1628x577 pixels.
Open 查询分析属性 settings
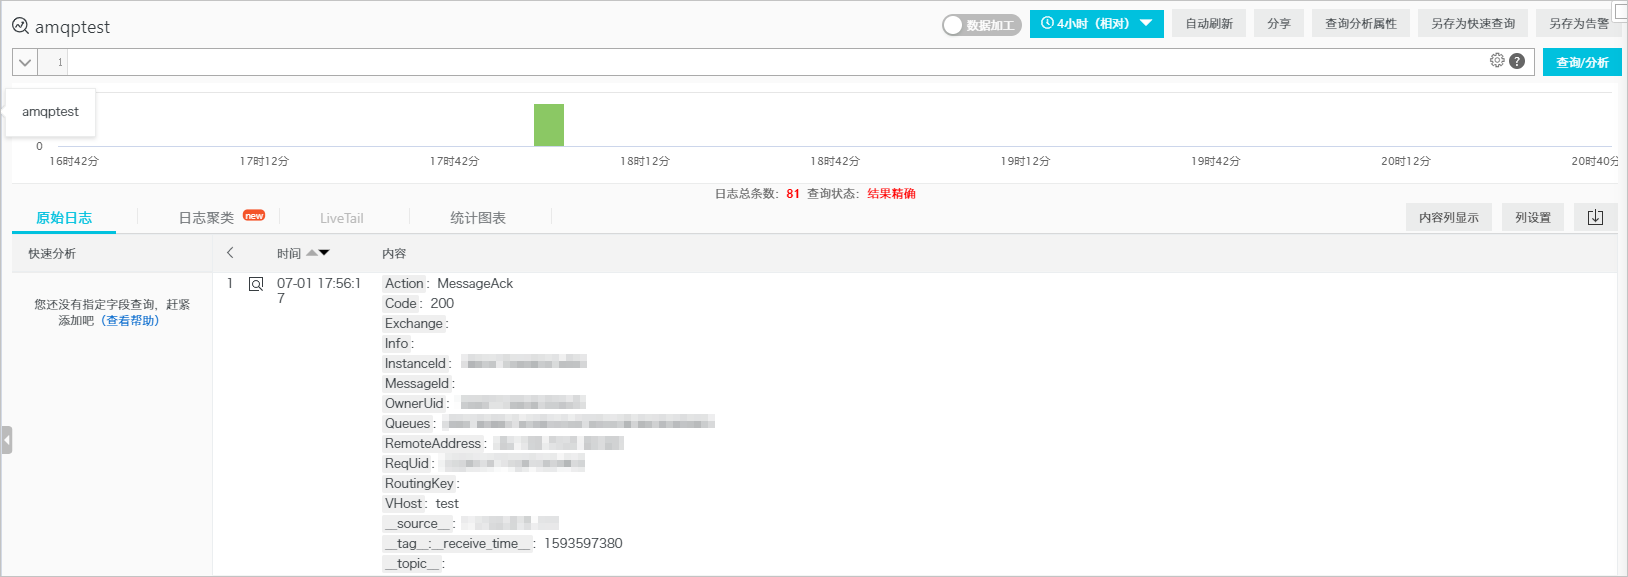(x=1361, y=23)
